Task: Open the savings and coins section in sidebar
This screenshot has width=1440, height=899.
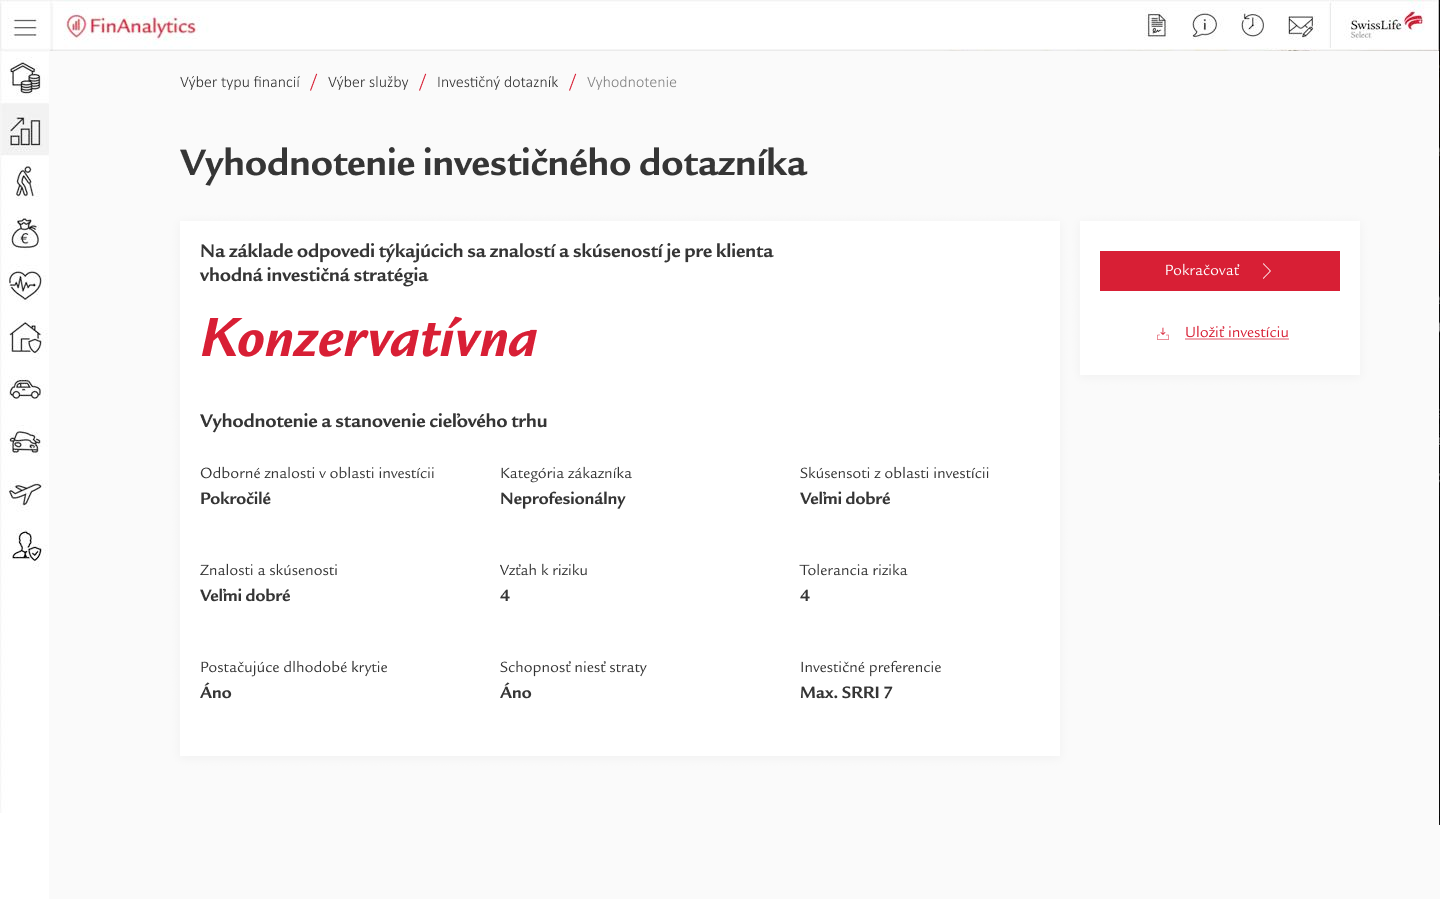Action: click(x=26, y=76)
